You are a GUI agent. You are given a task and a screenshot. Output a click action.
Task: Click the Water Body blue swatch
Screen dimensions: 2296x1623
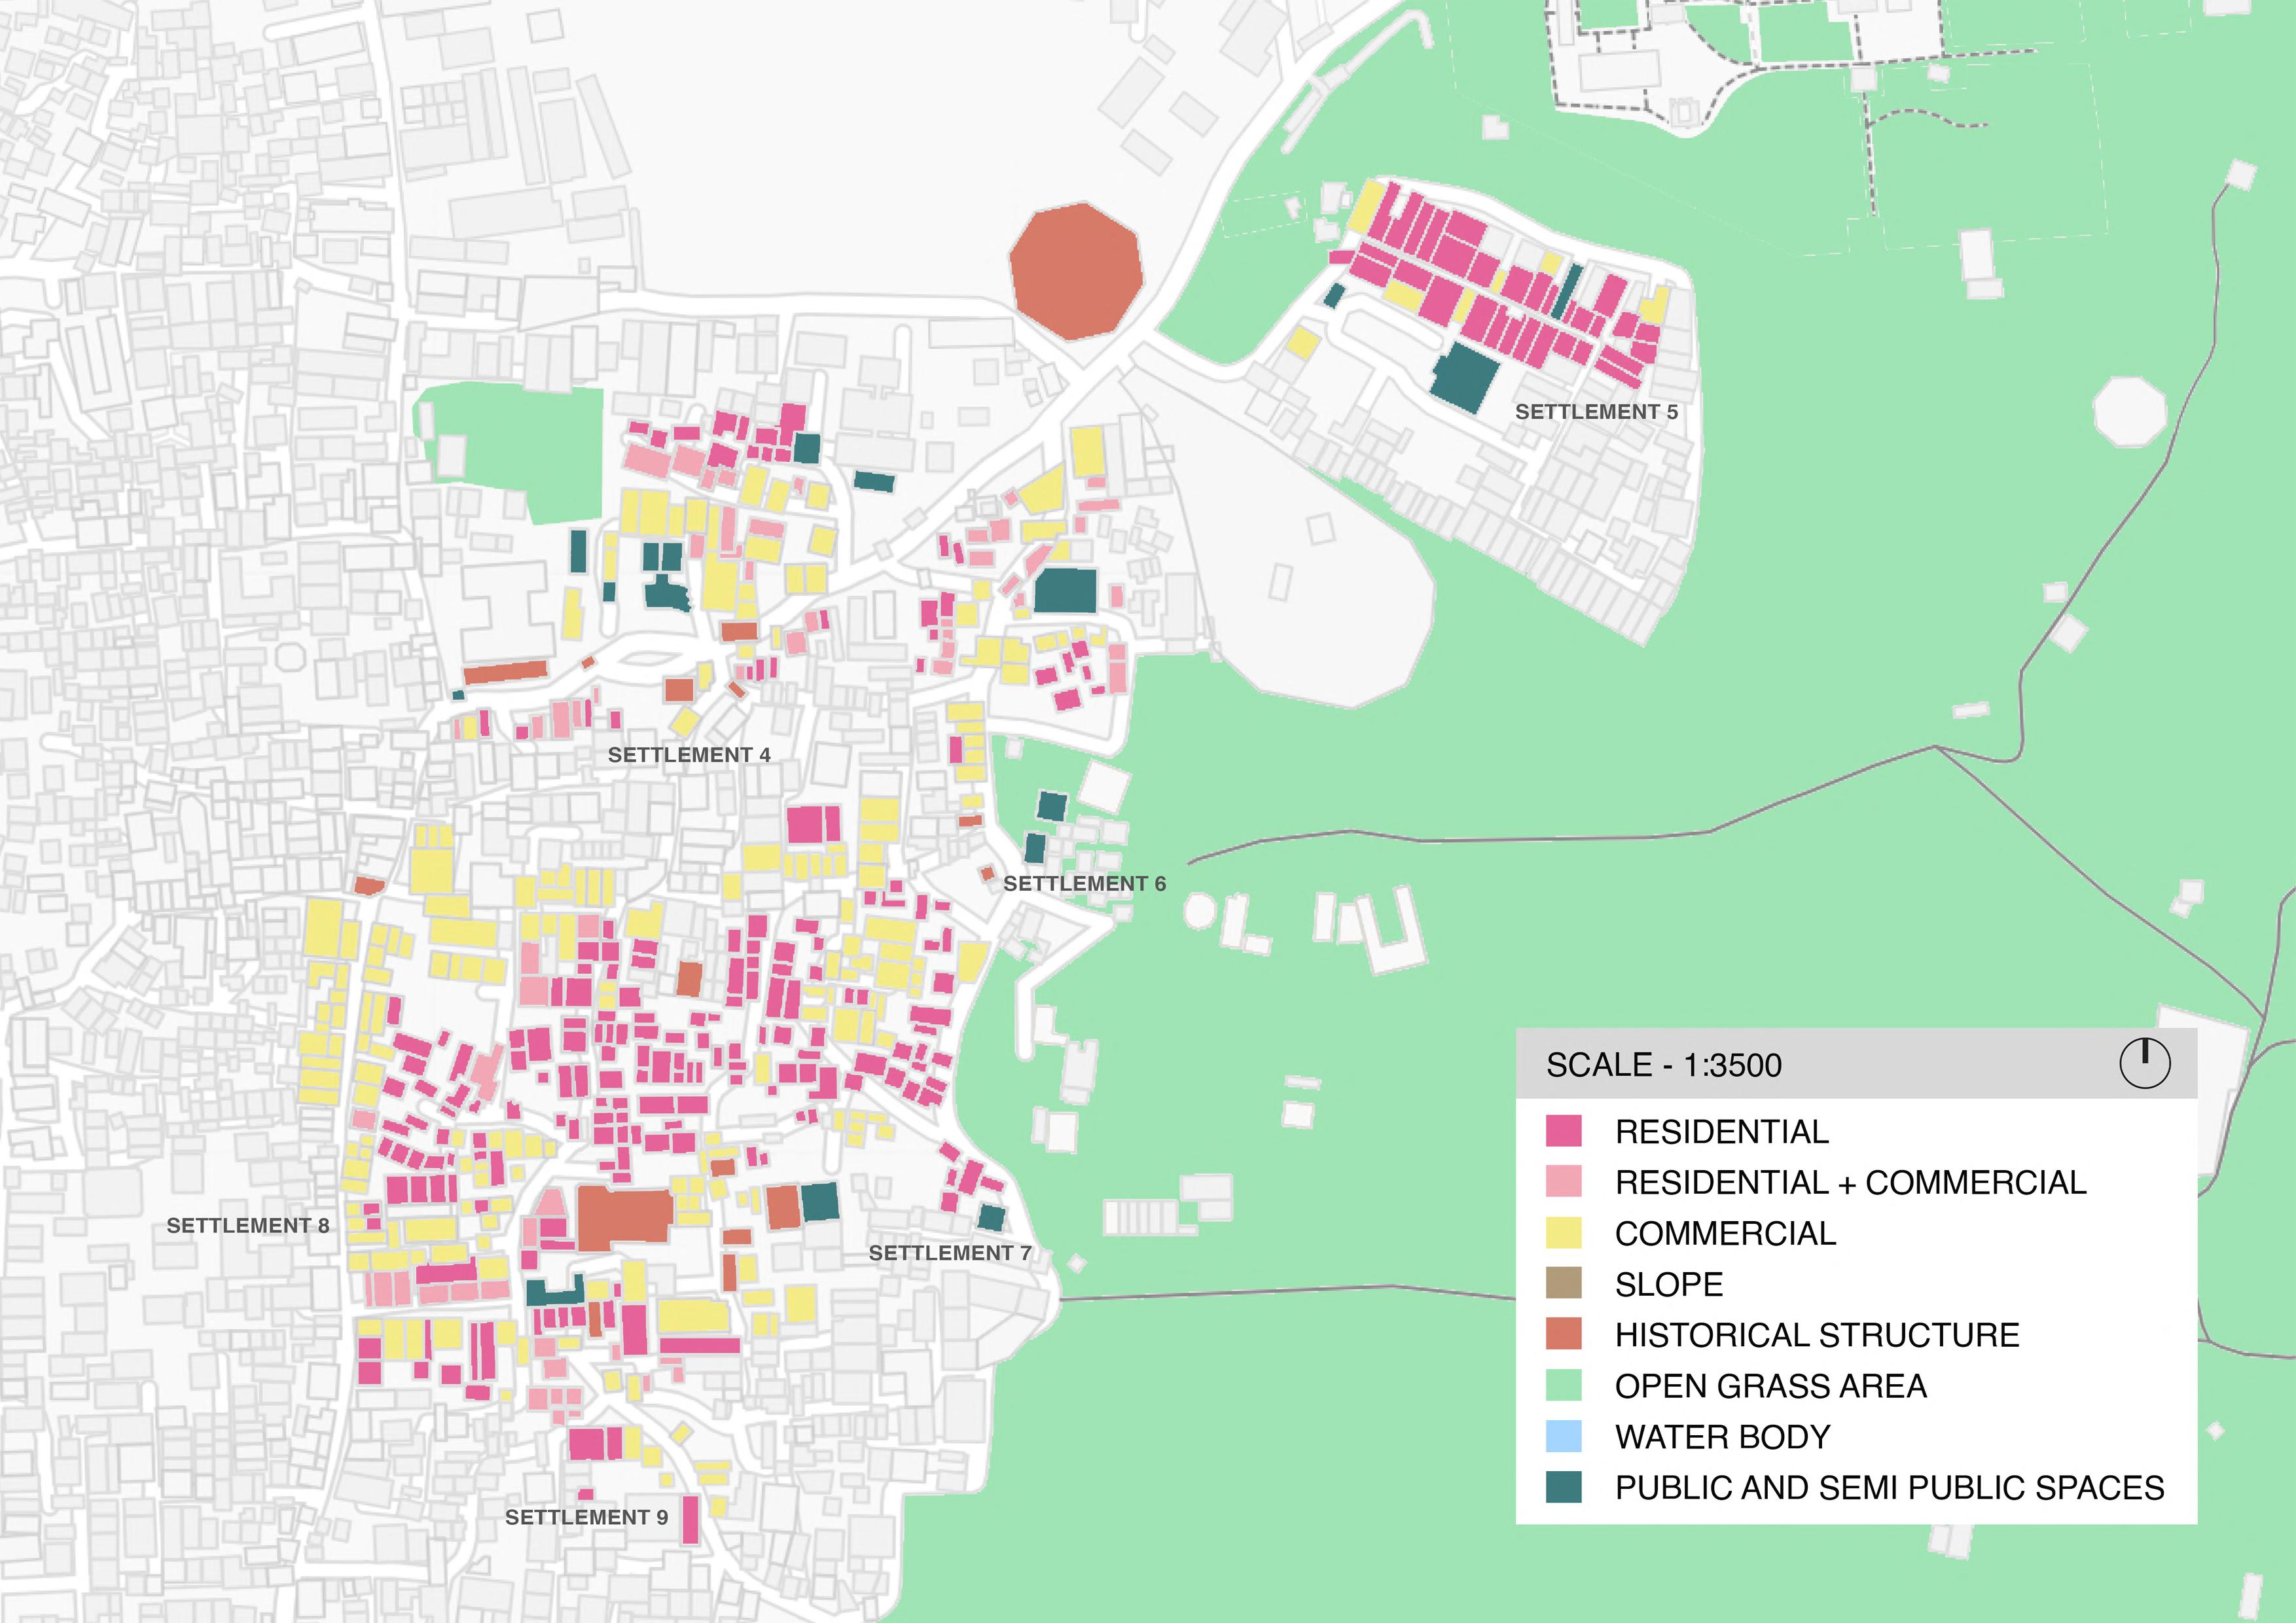tap(1564, 1436)
